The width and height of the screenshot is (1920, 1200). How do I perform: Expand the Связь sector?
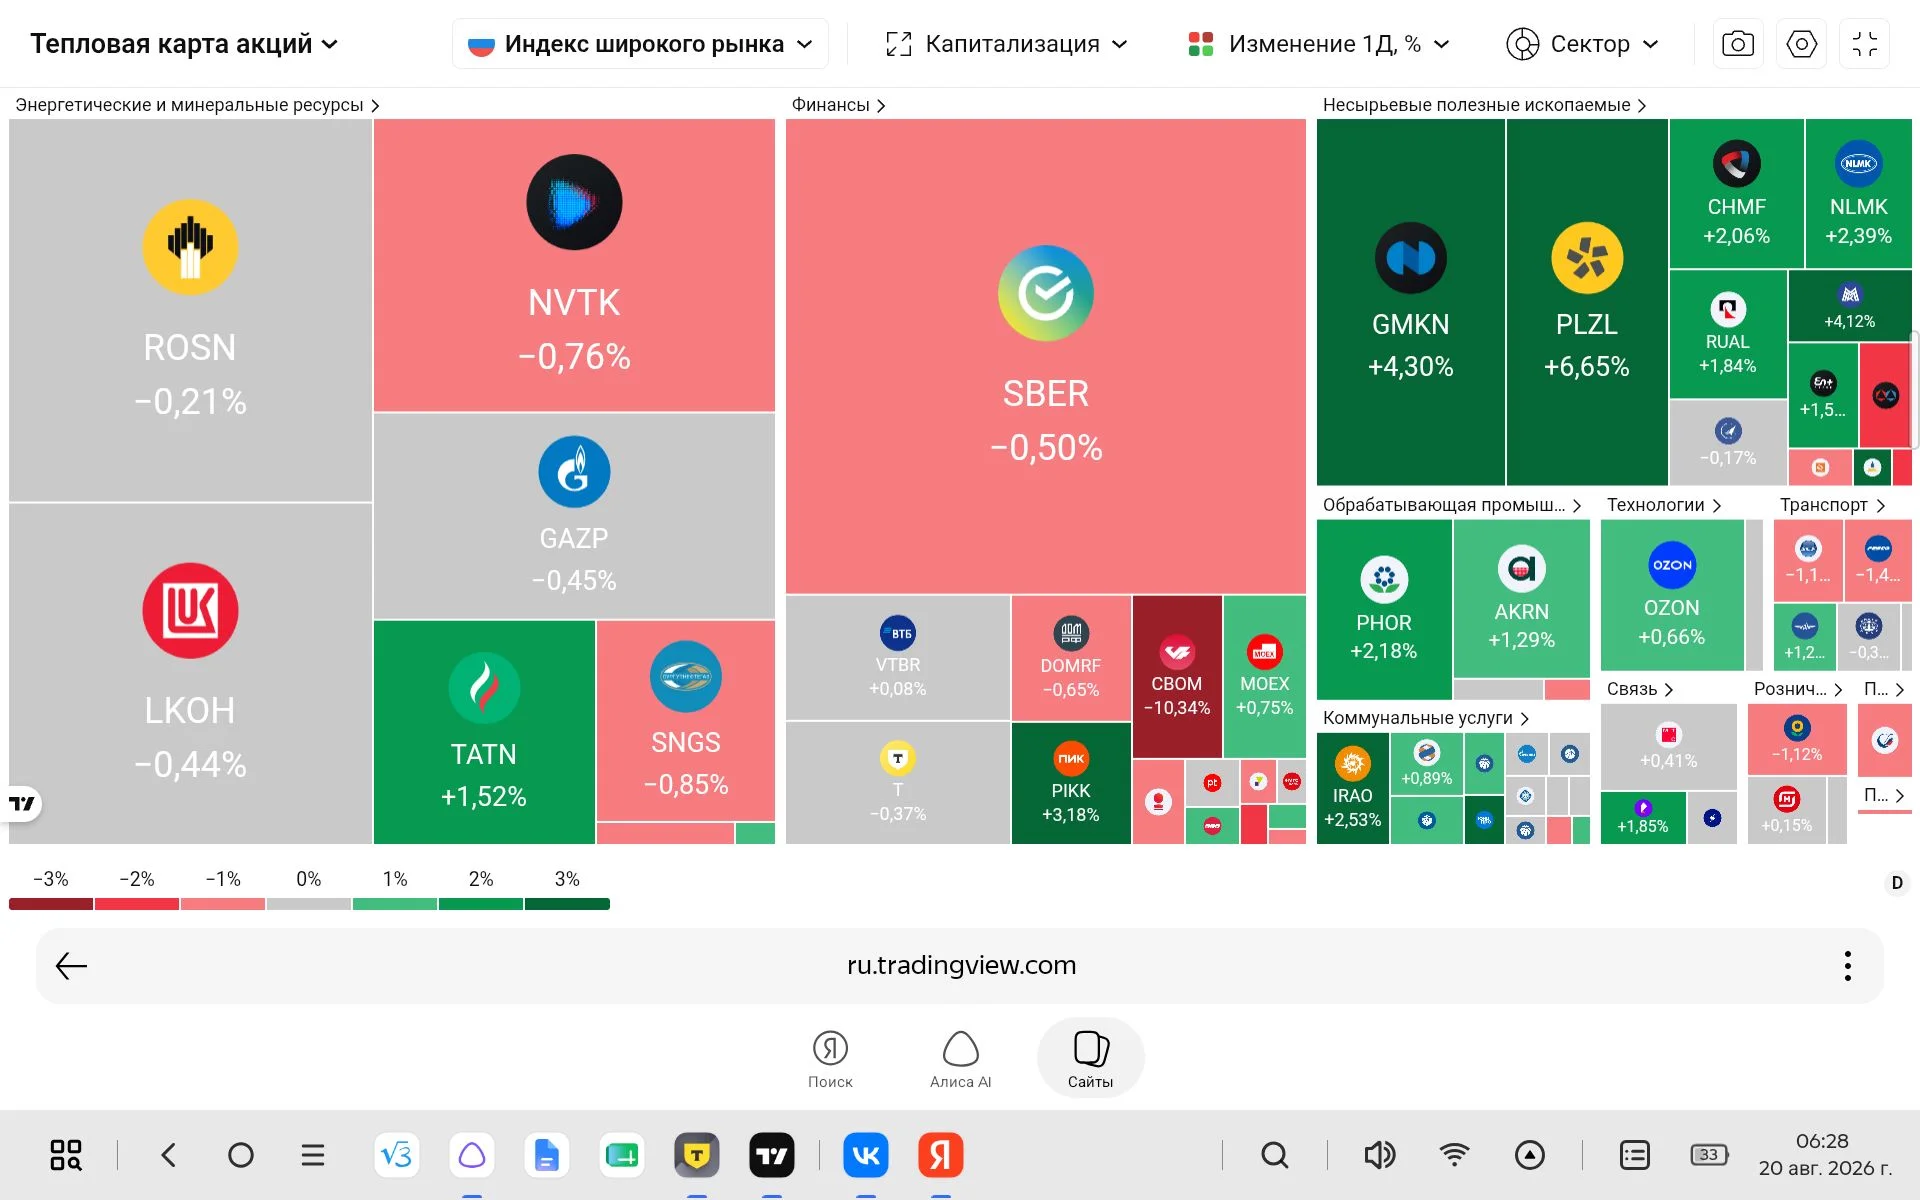coord(1640,689)
